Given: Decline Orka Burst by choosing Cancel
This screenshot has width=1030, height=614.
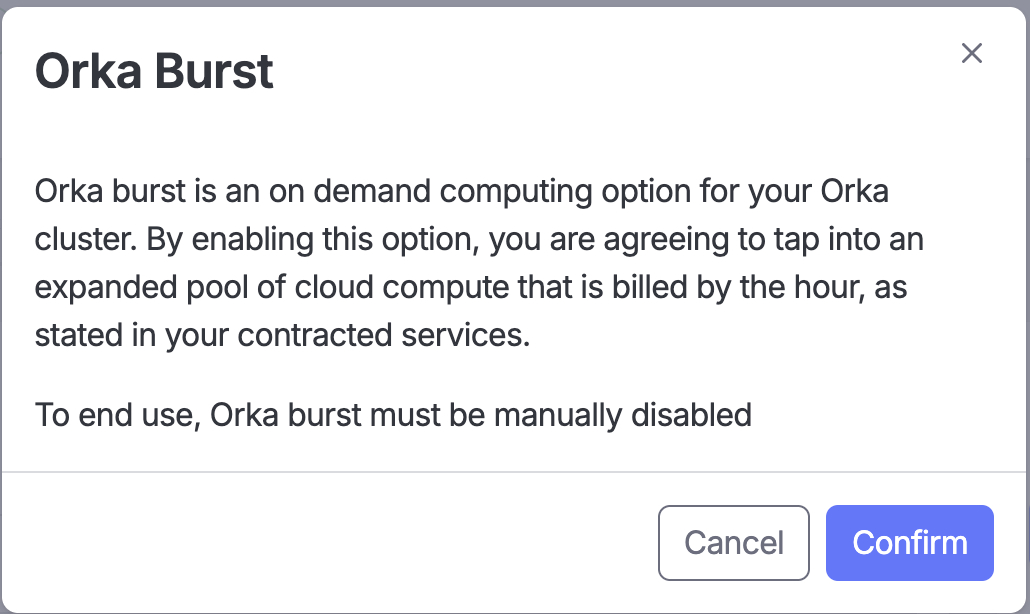Looking at the screenshot, I should tap(733, 543).
